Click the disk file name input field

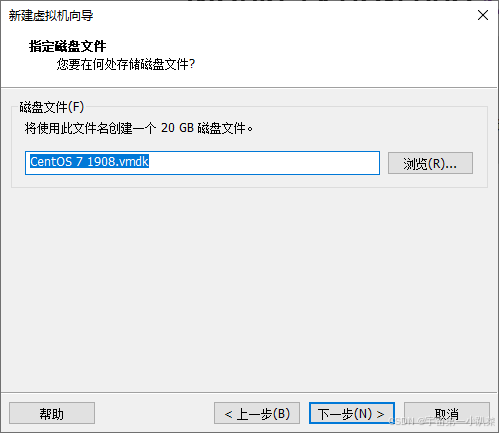pos(202,163)
